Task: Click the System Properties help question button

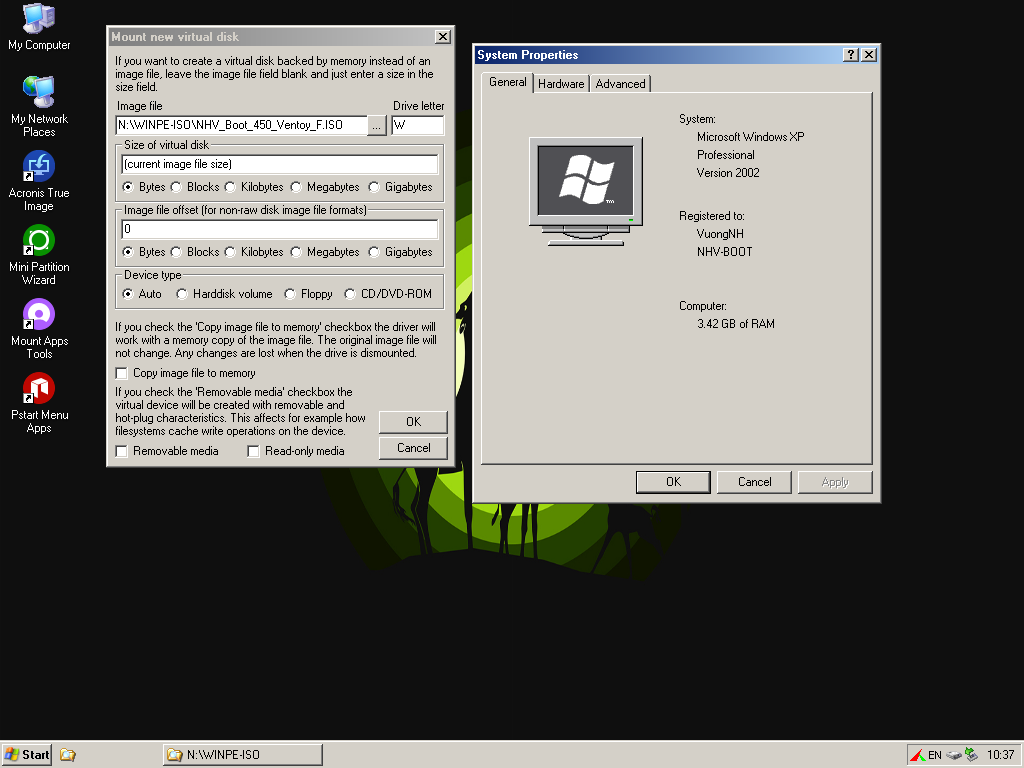Action: (x=850, y=55)
